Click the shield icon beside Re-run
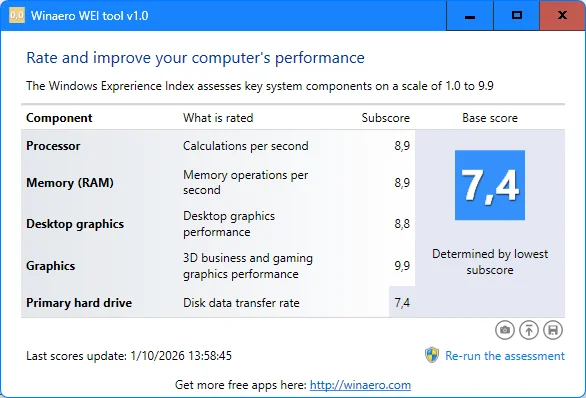Image resolution: width=586 pixels, height=398 pixels. pyautogui.click(x=432, y=355)
